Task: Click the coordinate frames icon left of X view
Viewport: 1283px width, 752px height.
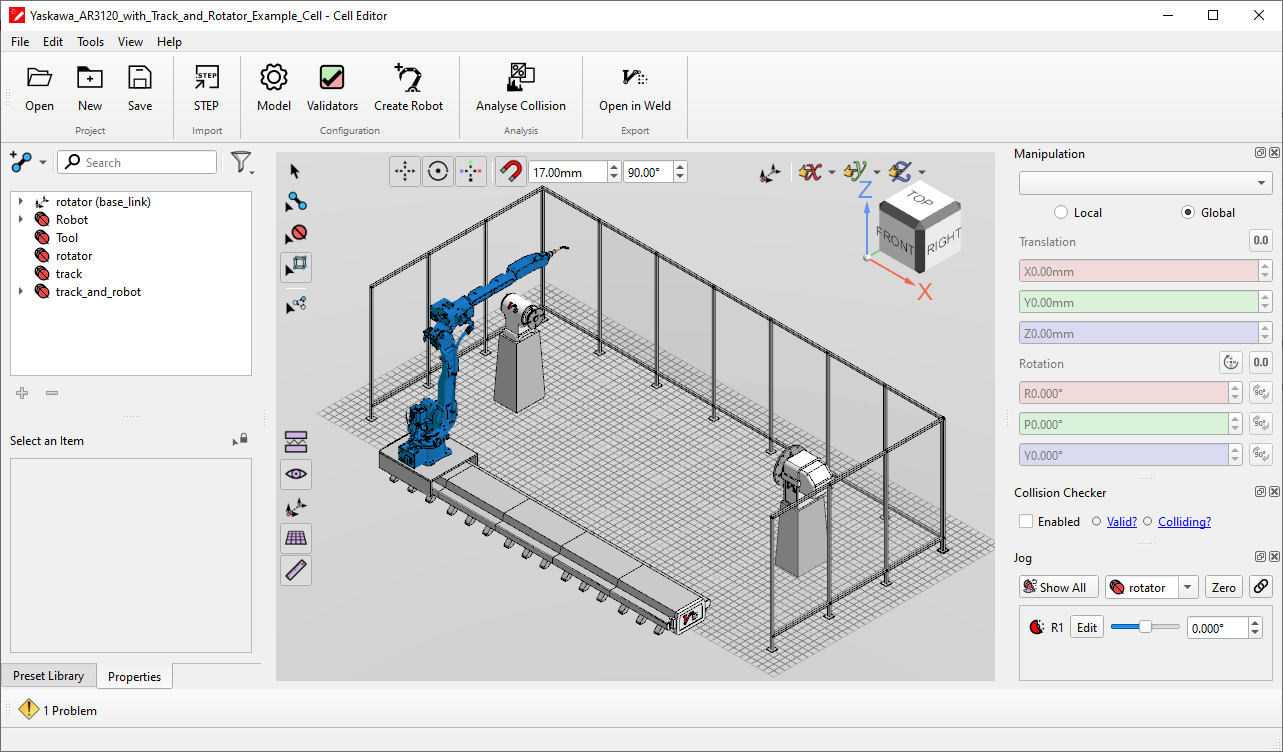Action: [768, 173]
